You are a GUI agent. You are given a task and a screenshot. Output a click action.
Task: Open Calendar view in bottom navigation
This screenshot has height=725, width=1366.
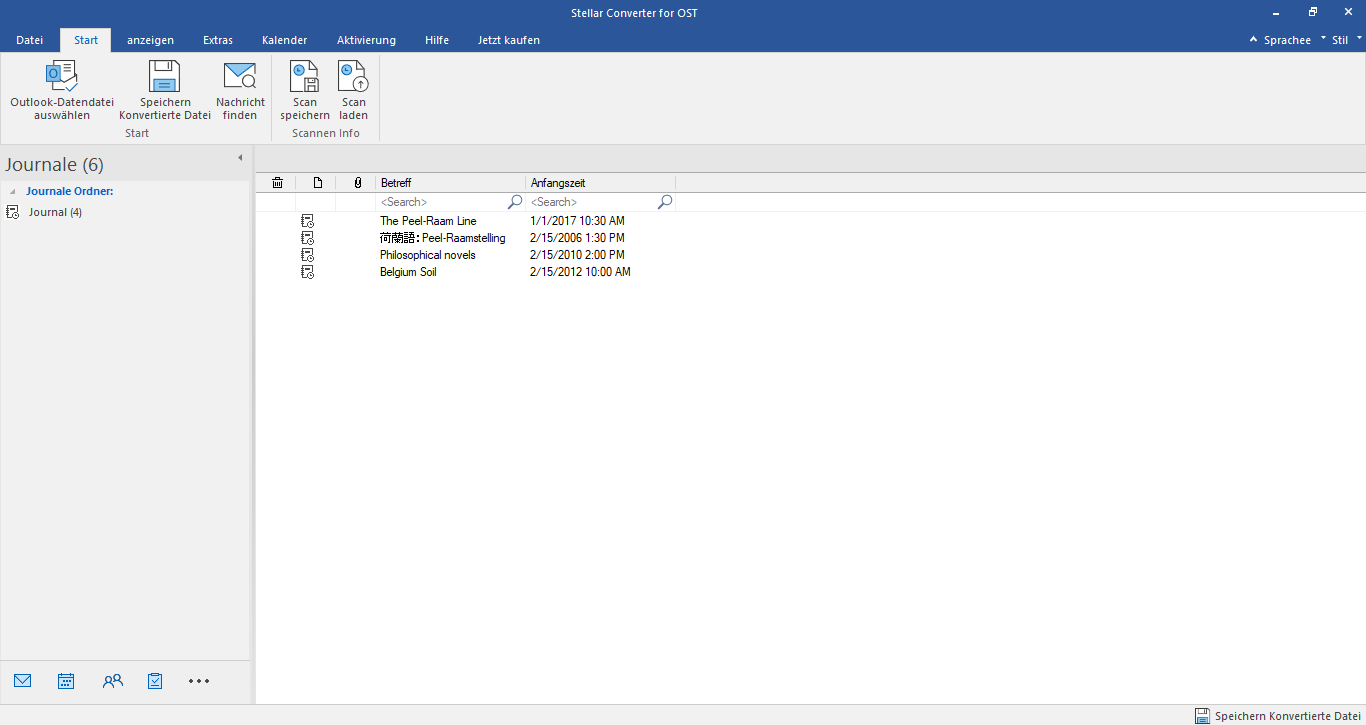click(66, 681)
